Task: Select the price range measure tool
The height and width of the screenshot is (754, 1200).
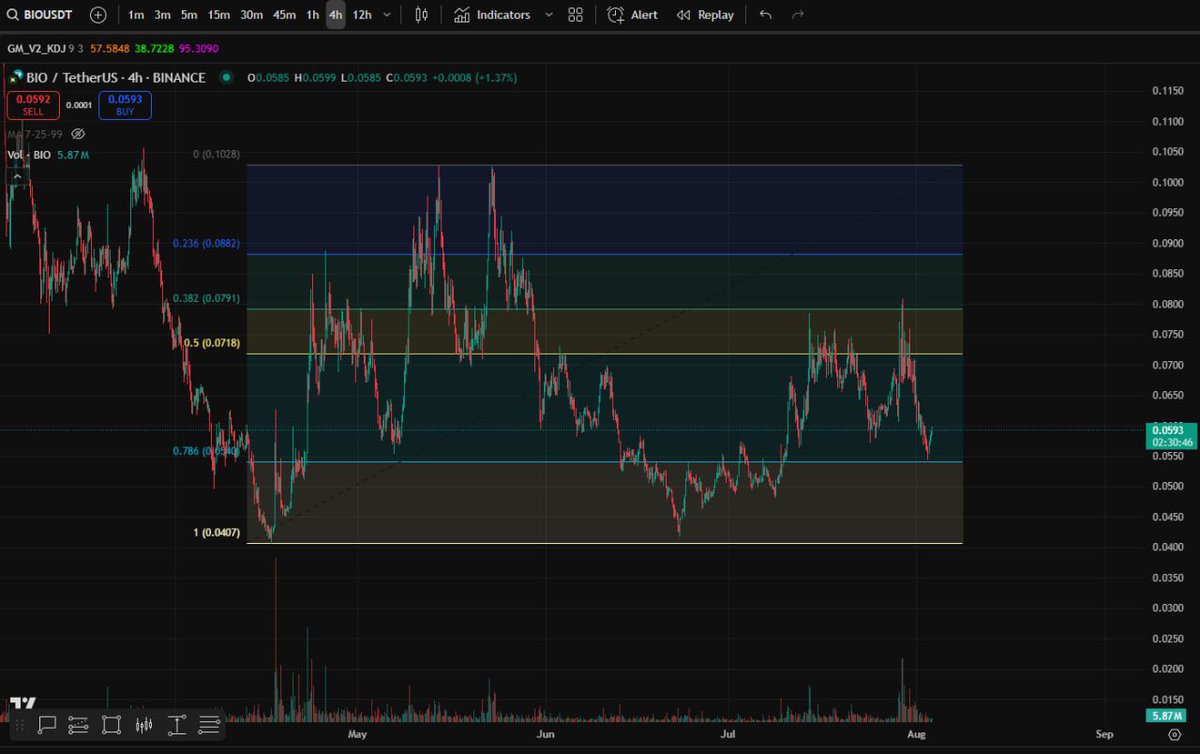Action: tap(177, 725)
